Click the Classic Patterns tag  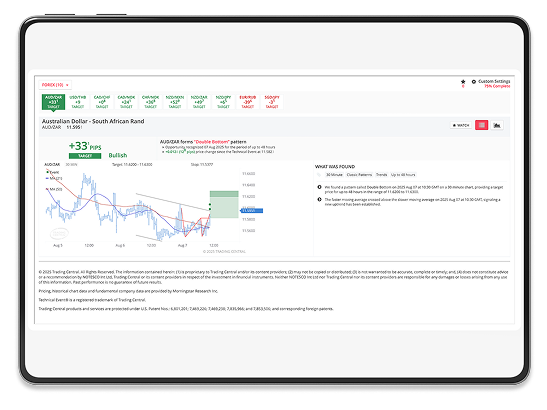click(x=359, y=175)
